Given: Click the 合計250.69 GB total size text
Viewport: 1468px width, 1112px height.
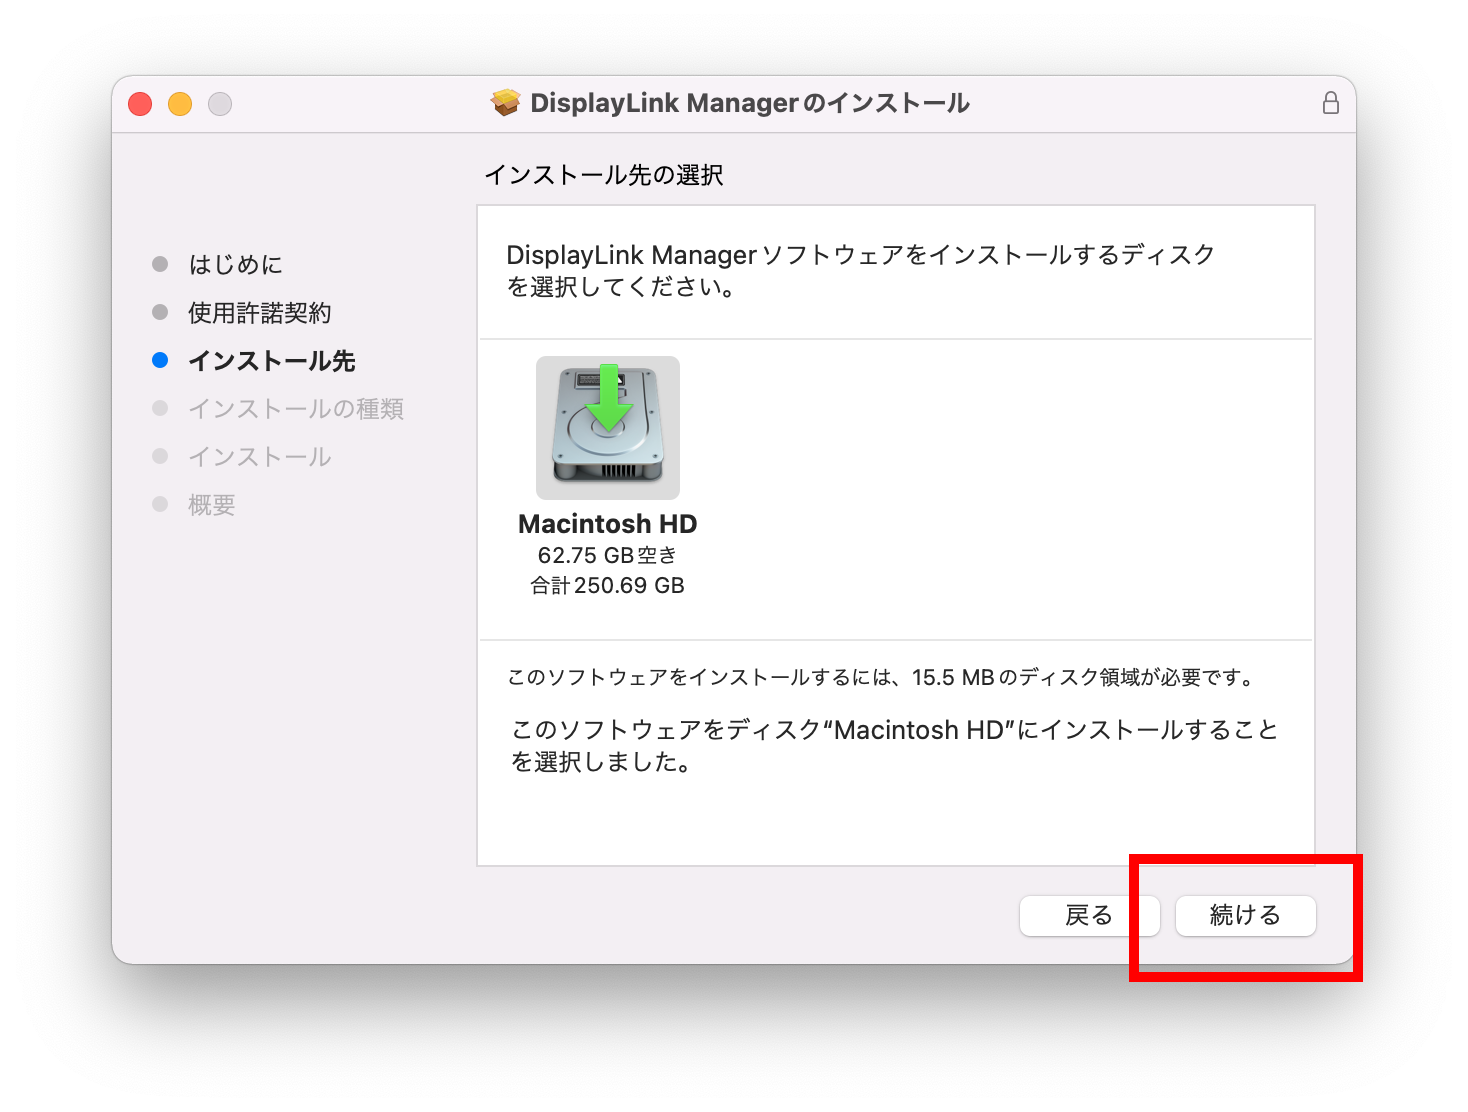Looking at the screenshot, I should [x=608, y=585].
